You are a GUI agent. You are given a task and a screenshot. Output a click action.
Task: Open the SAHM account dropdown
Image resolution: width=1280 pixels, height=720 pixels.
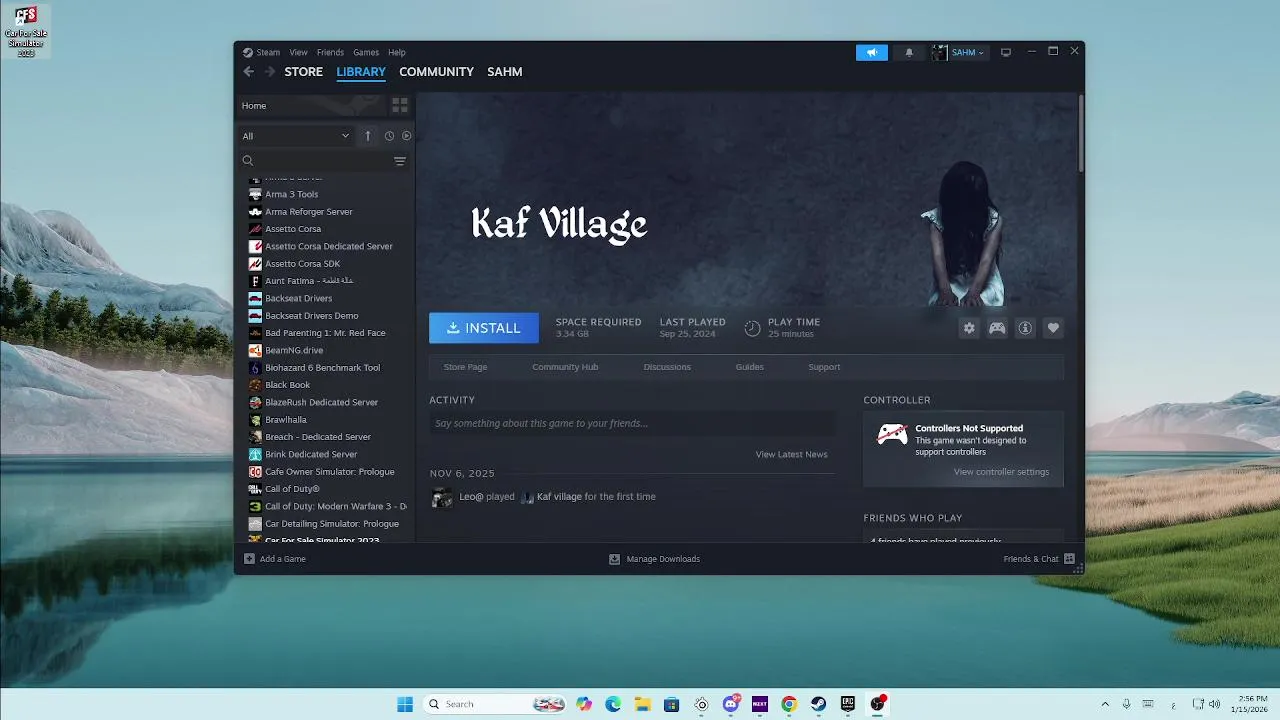(x=958, y=53)
